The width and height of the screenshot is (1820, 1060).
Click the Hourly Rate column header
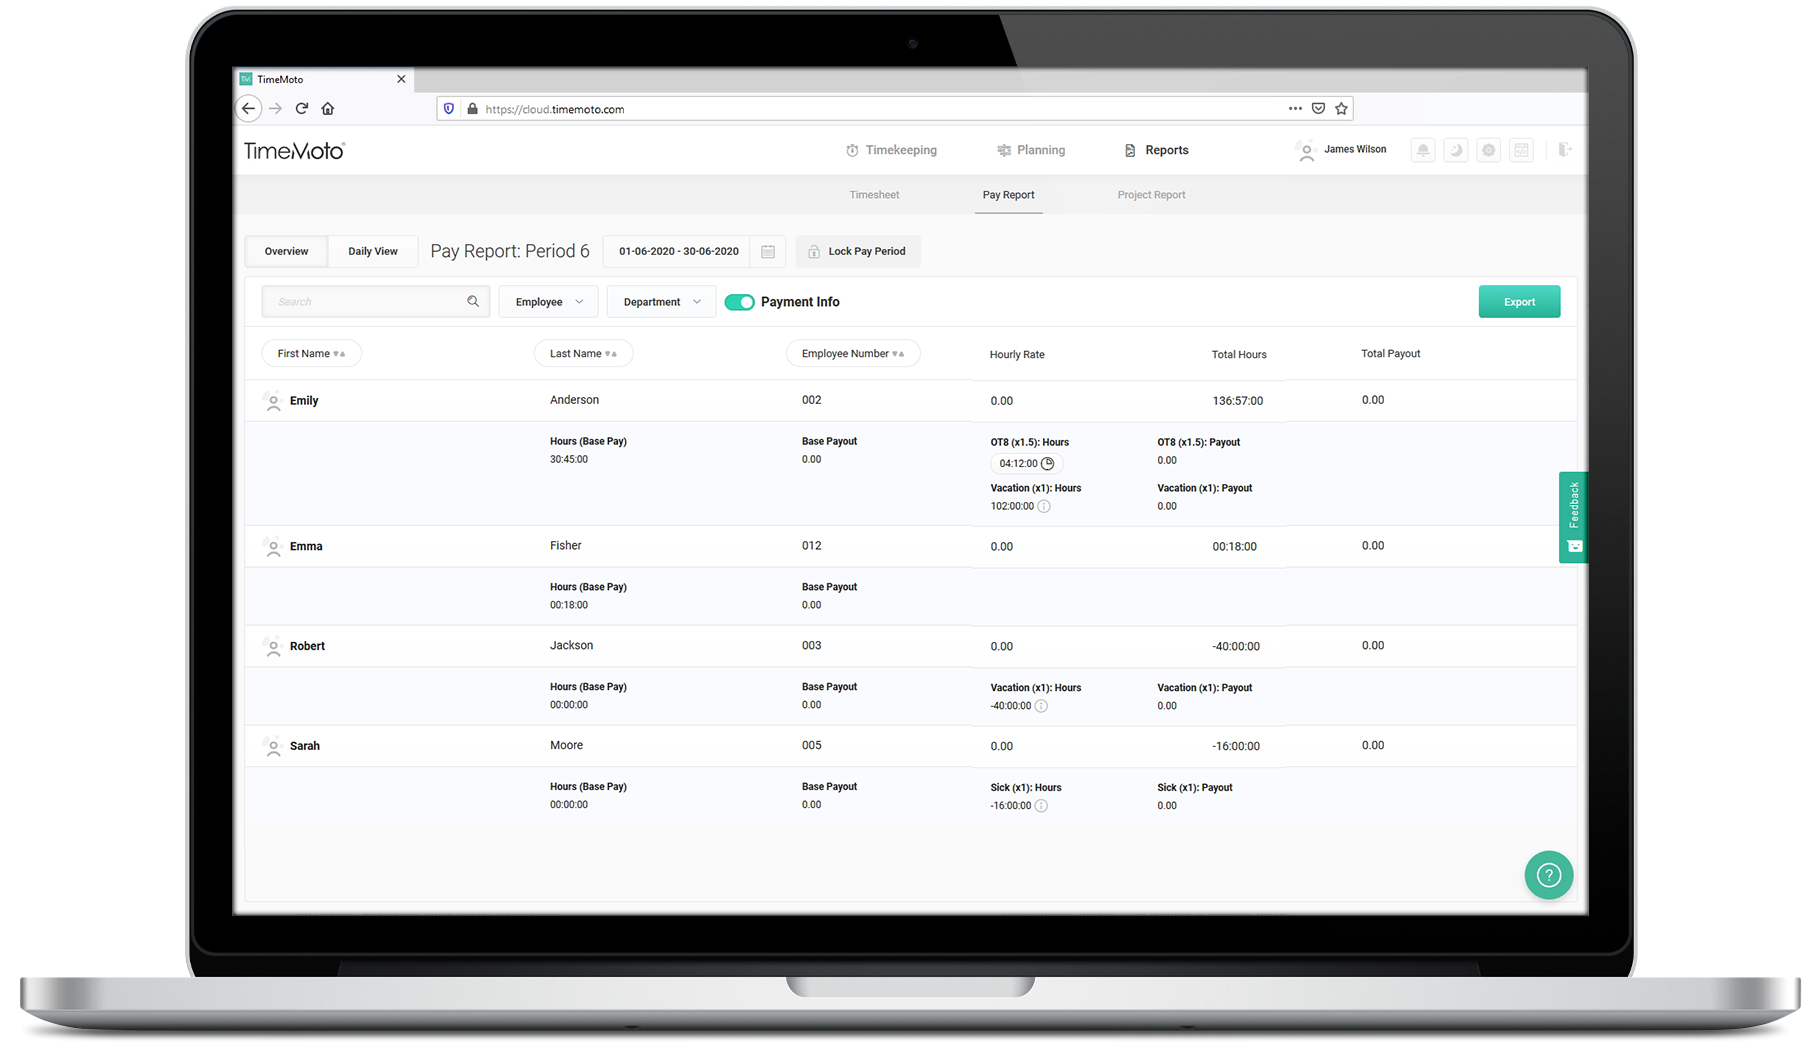coord(1017,355)
